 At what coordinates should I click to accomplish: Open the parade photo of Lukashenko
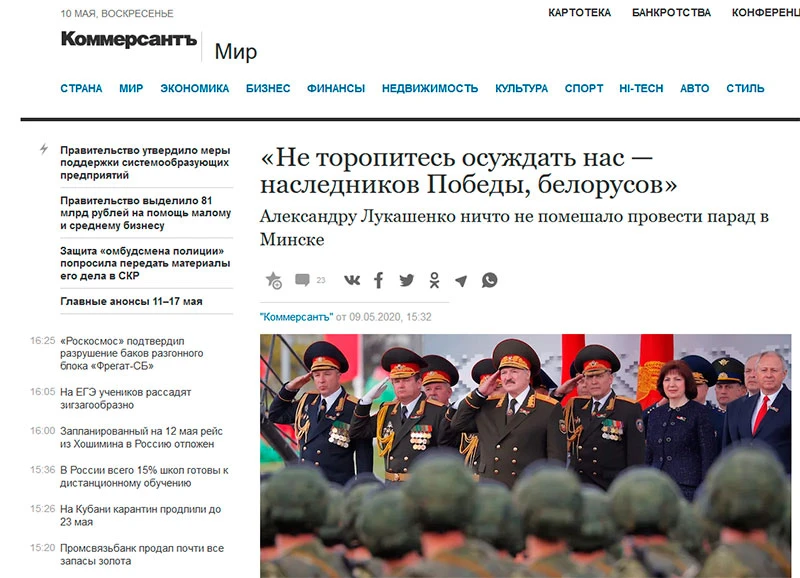point(526,456)
